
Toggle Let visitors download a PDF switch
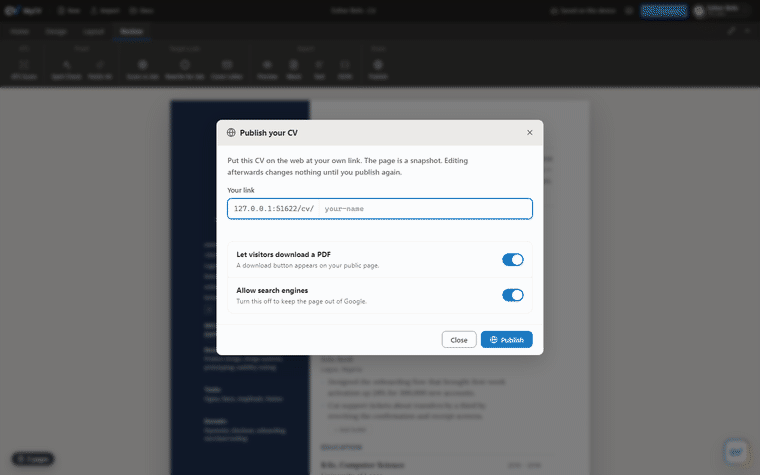[x=513, y=260]
